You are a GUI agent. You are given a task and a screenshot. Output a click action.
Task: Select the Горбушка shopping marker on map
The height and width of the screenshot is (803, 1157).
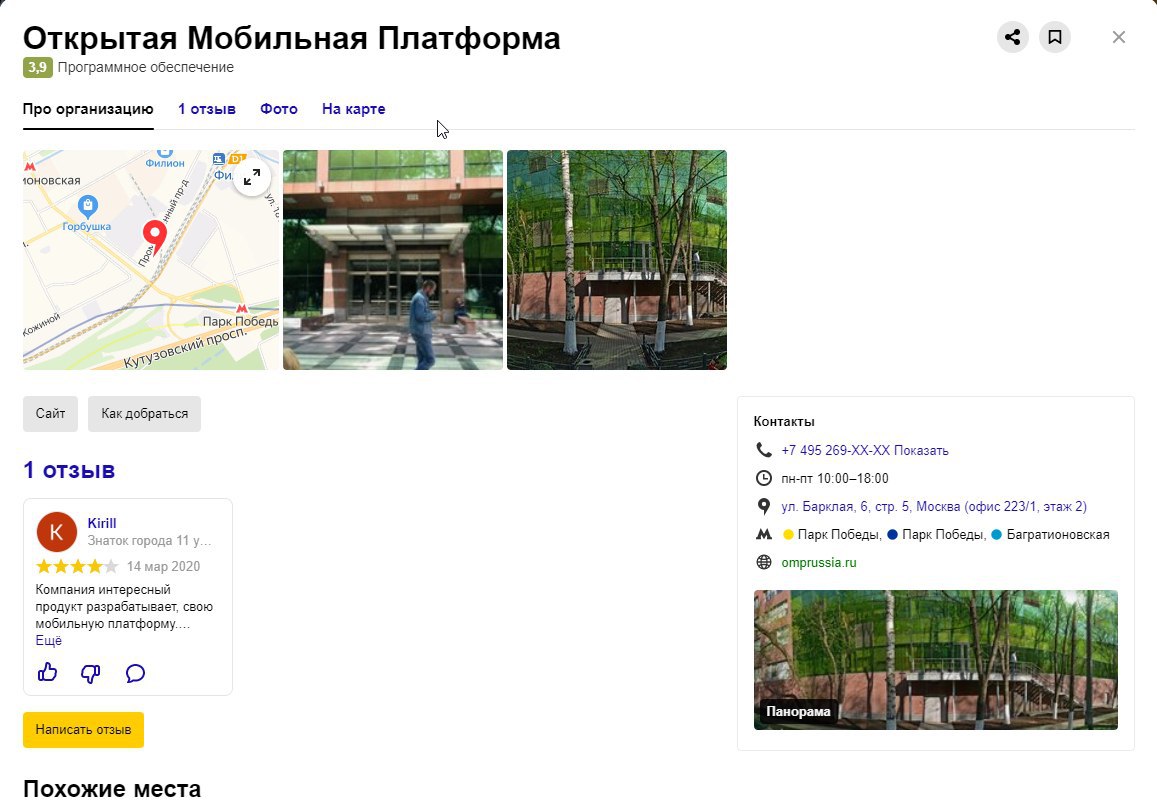pos(87,205)
